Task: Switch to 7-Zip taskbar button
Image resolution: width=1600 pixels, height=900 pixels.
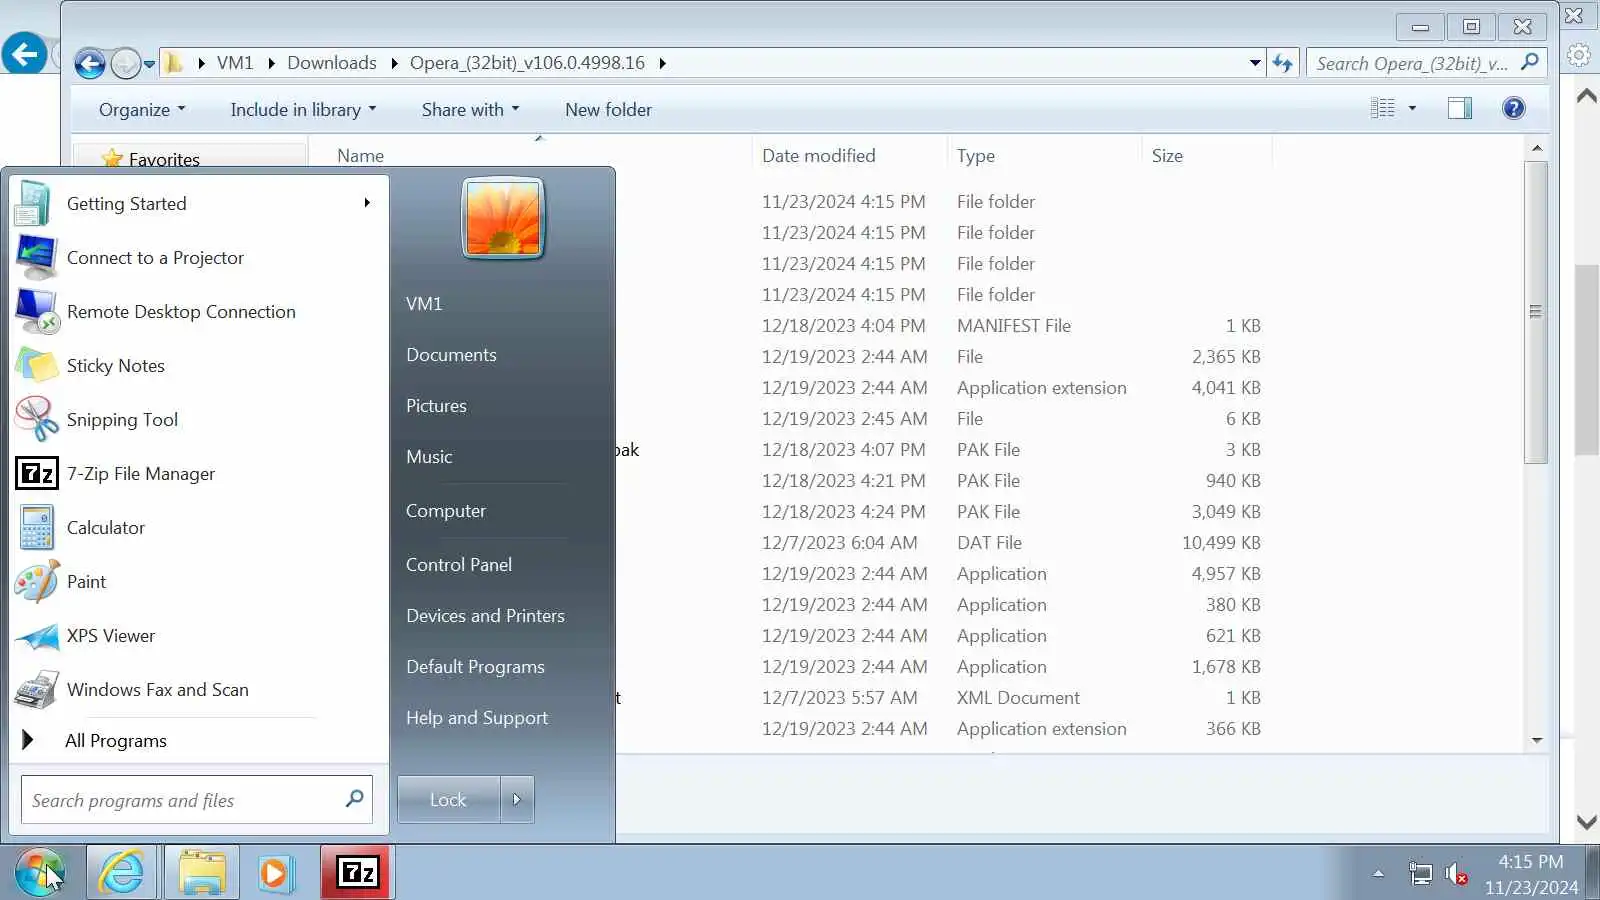Action: point(357,872)
